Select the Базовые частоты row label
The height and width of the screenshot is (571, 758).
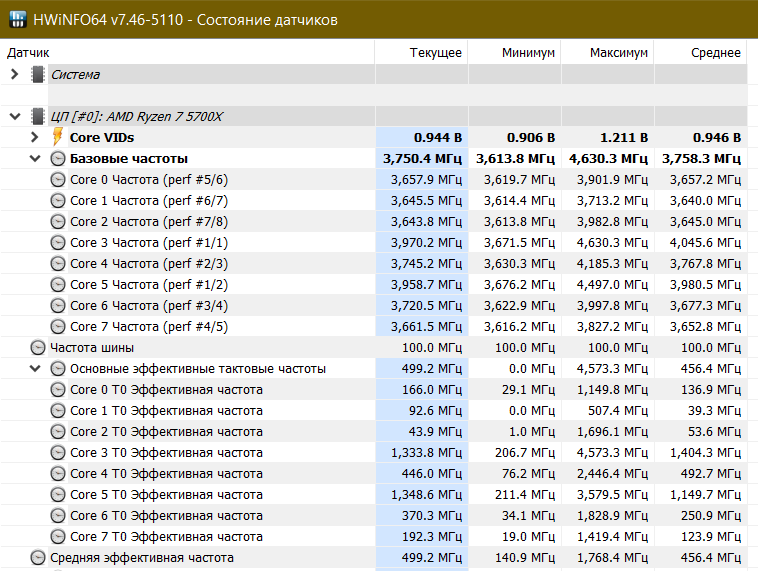(129, 159)
